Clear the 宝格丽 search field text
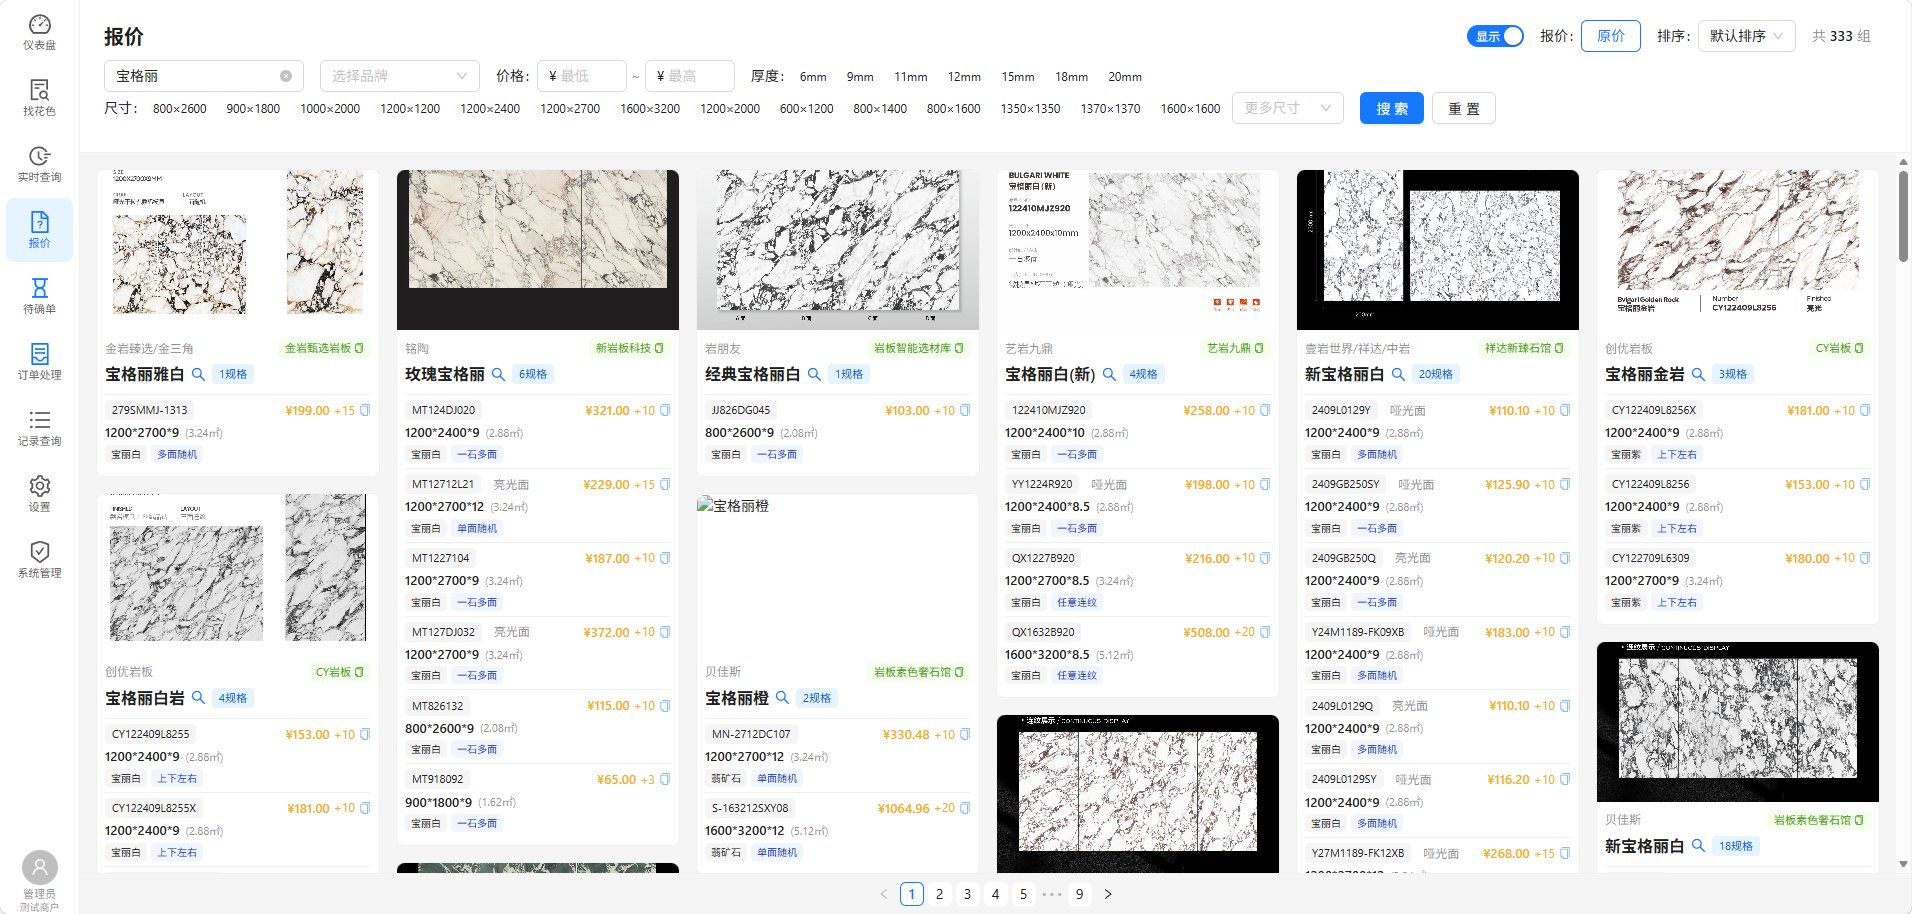 pos(286,76)
